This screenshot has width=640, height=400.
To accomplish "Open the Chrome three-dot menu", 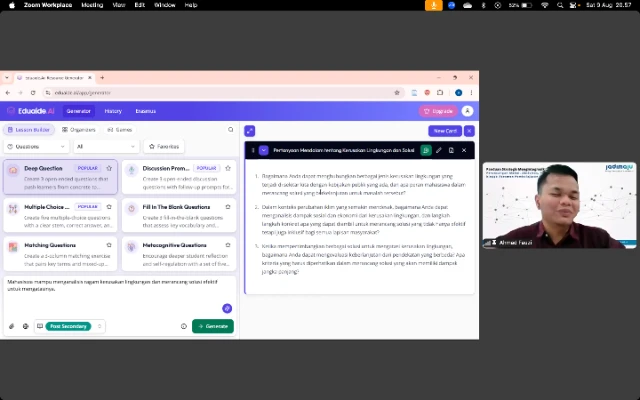I will (471, 93).
